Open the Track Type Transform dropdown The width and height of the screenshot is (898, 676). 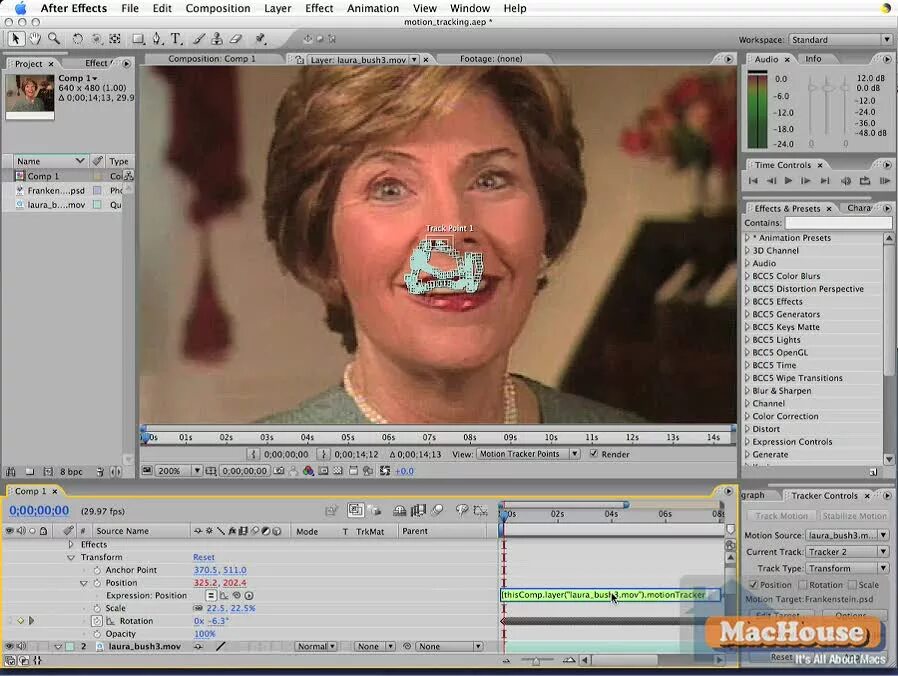(x=847, y=568)
